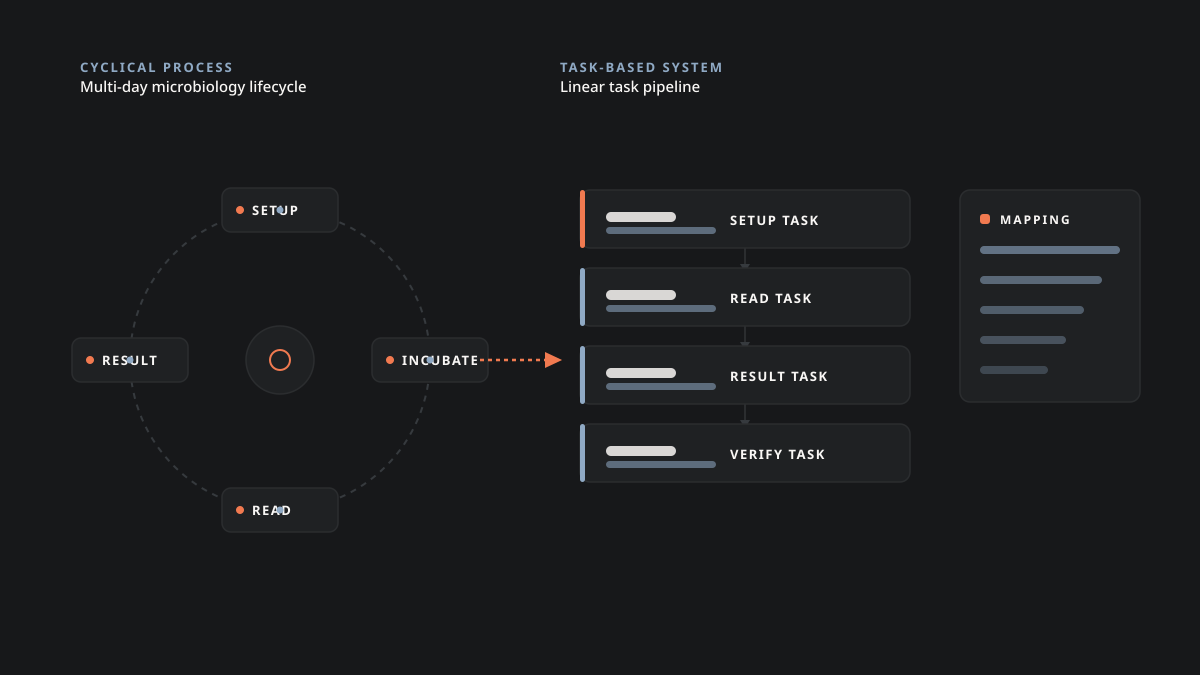Click the orange dot in SETUP node

pos(240,210)
